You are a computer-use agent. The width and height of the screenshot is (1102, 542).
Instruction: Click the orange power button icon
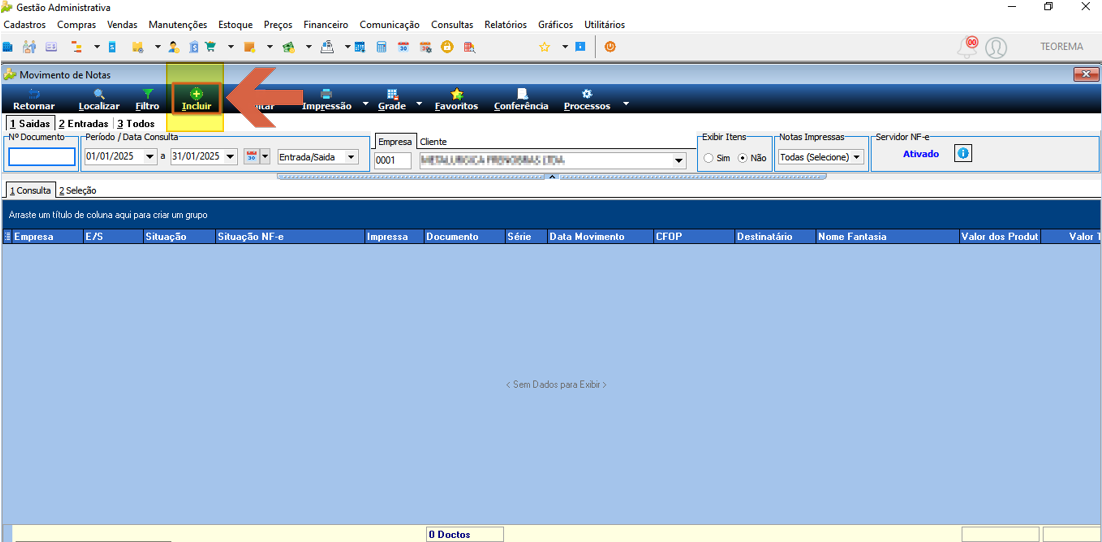(610, 47)
